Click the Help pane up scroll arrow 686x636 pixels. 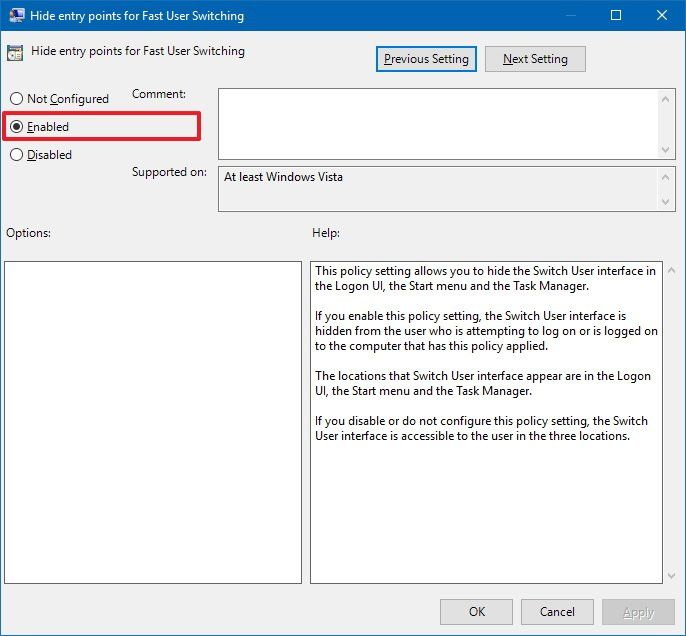coord(671,271)
